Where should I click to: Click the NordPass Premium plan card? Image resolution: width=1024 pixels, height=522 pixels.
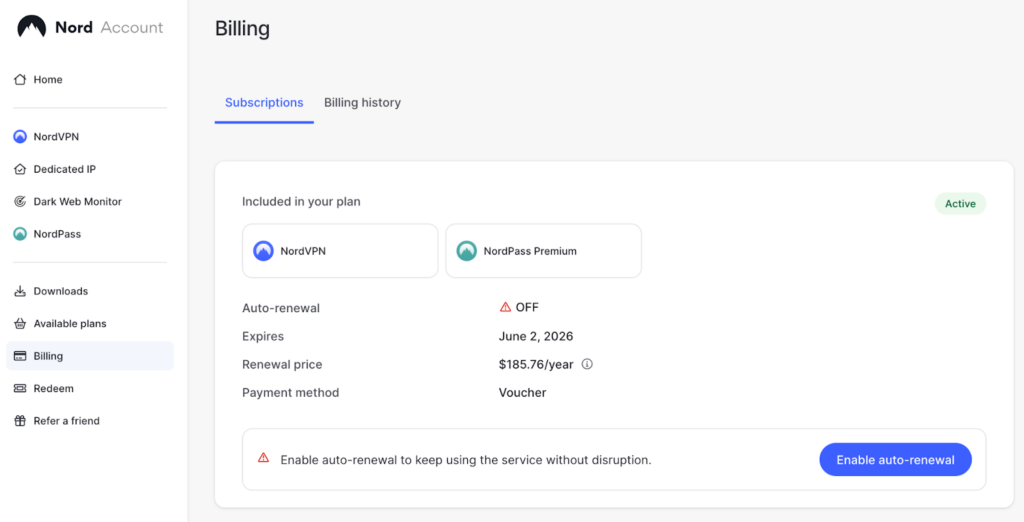pyautogui.click(x=543, y=251)
